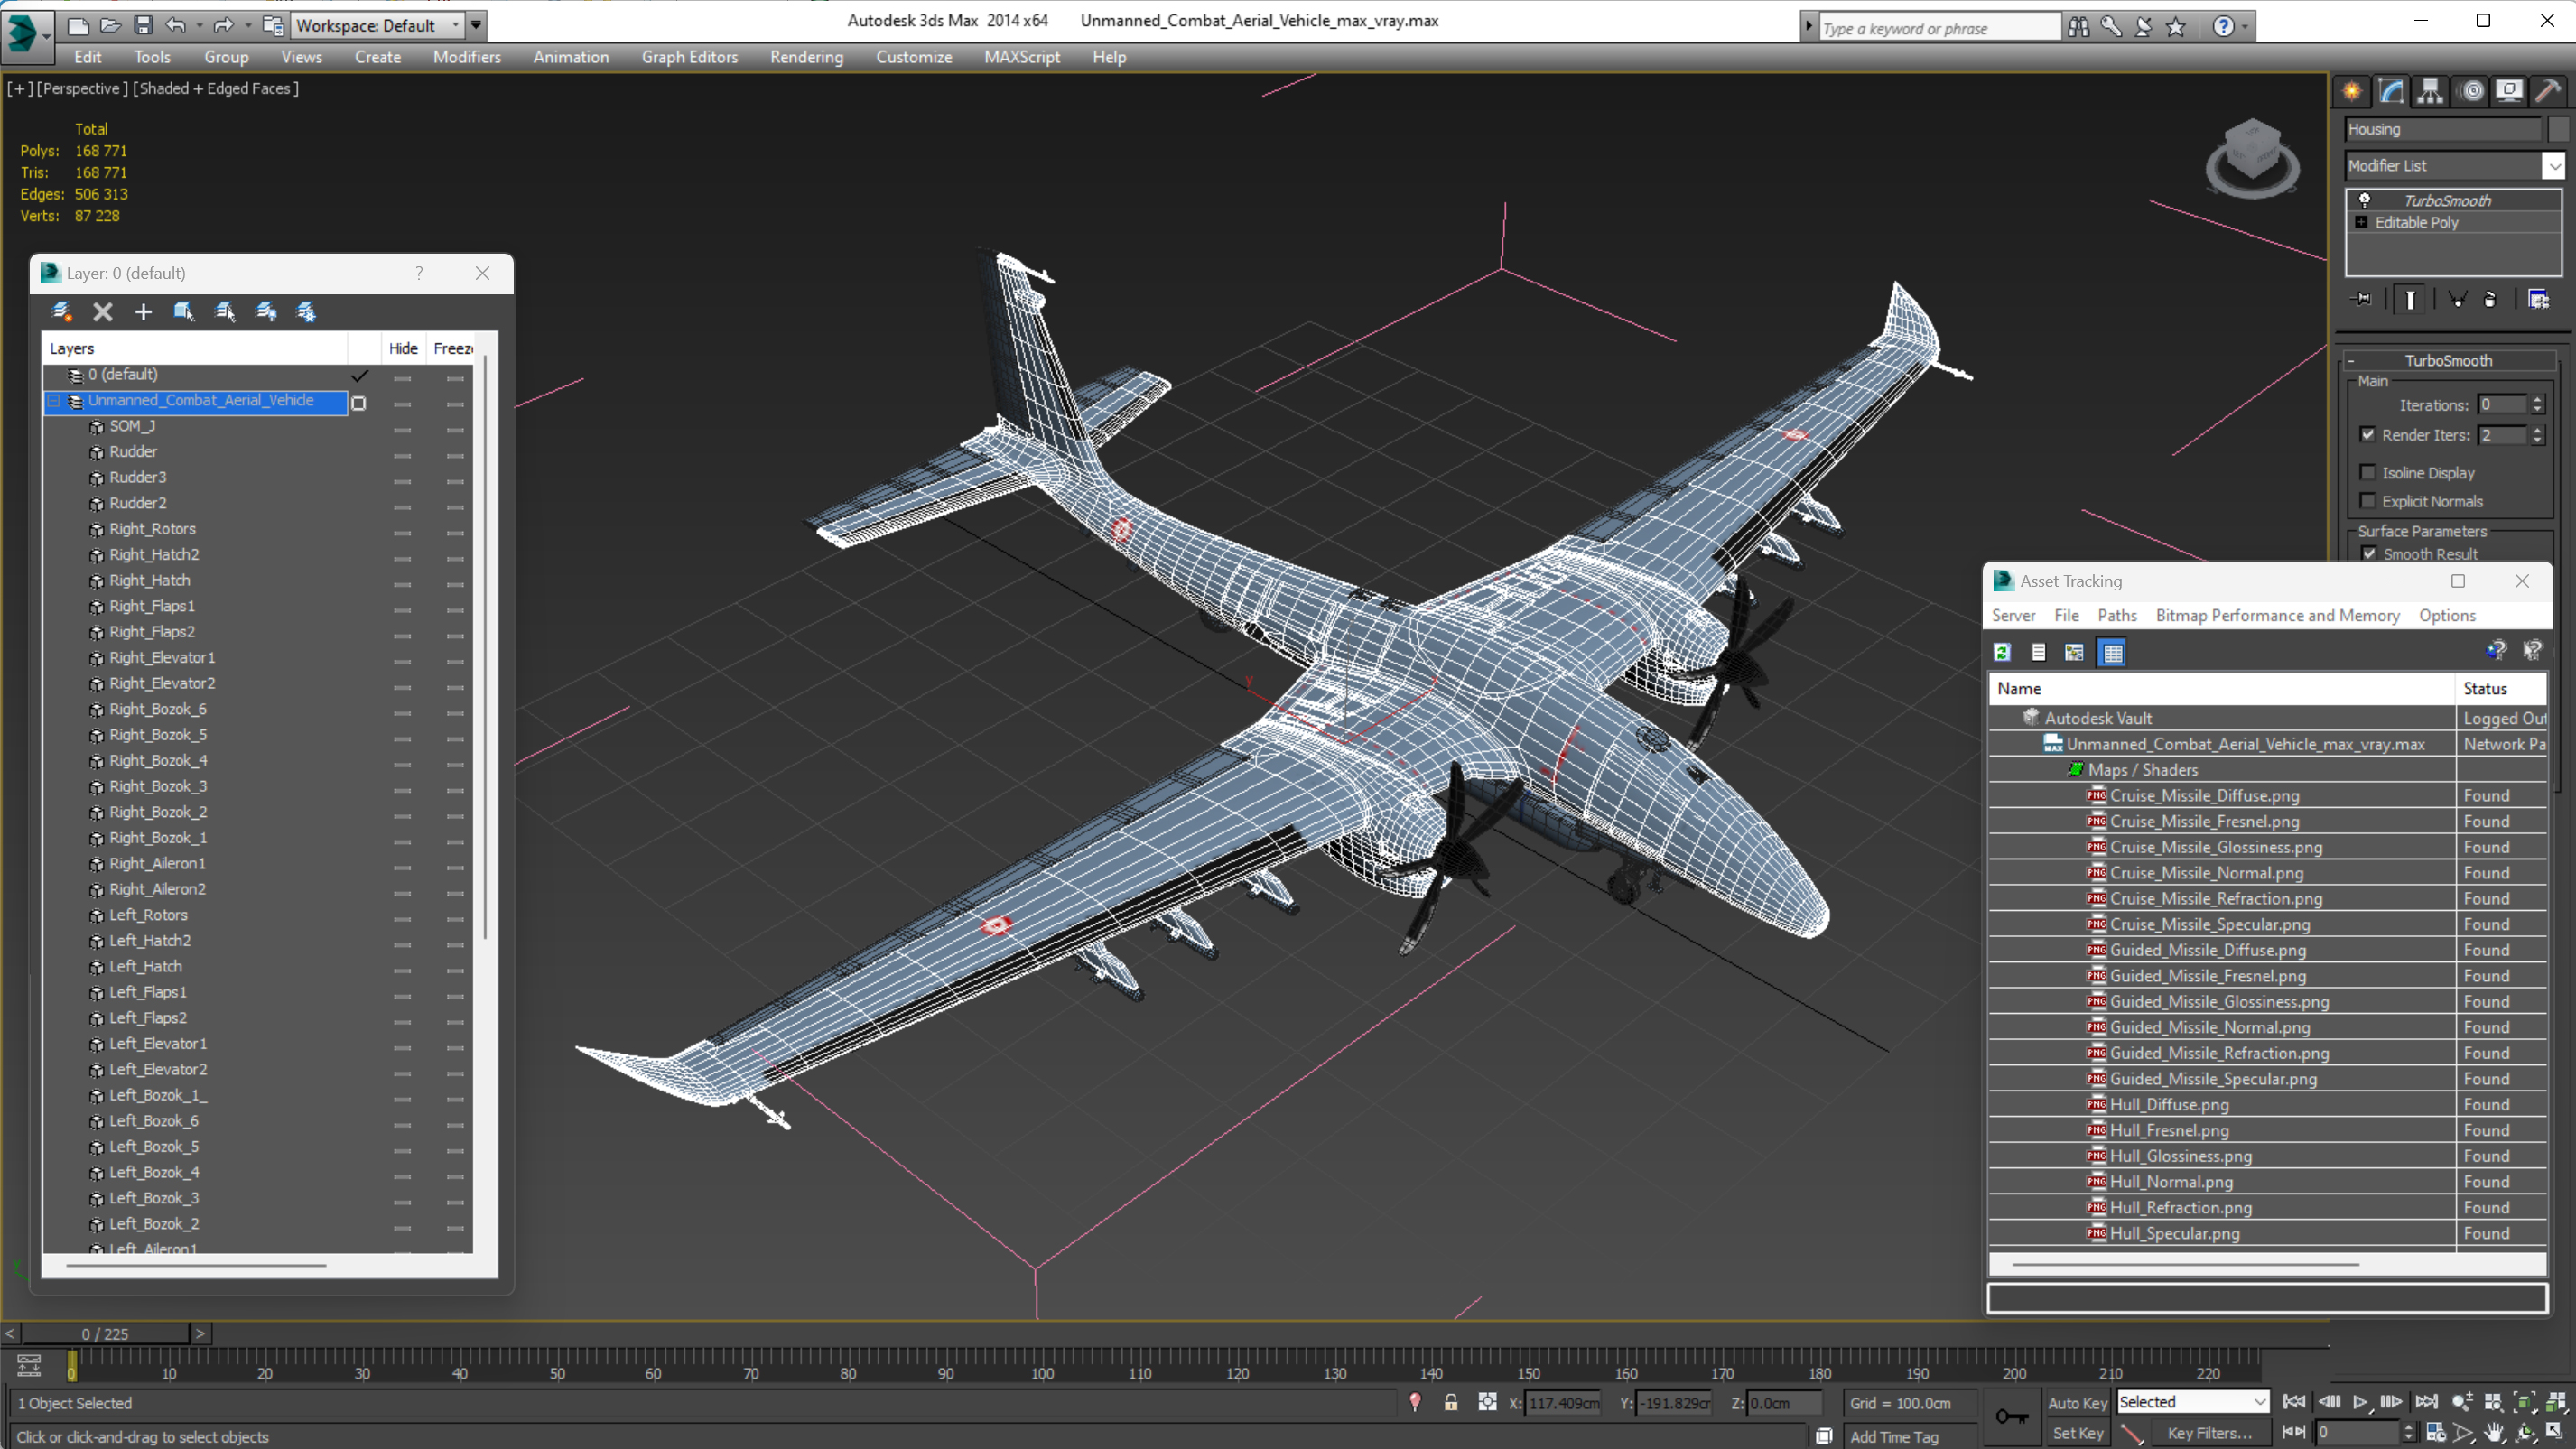Screen dimensions: 2576x1449
Task: Enable the Isoline Display checkbox
Action: tap(2367, 472)
